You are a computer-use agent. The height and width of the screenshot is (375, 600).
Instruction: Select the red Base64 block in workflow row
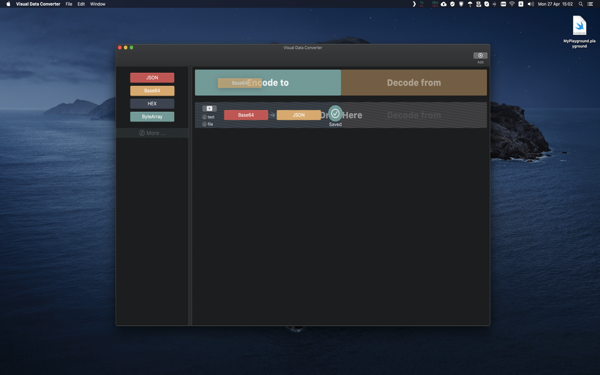[246, 115]
